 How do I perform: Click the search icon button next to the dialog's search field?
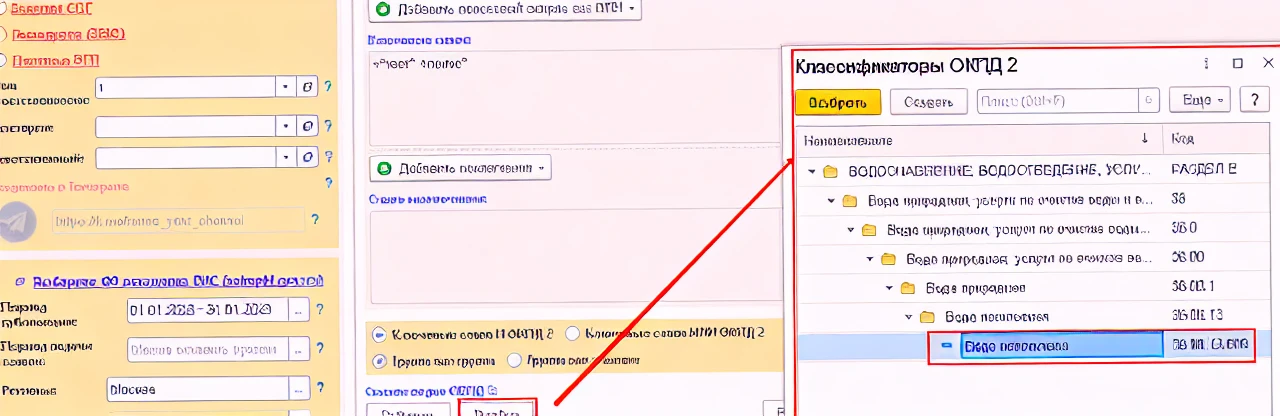pyautogui.click(x=1150, y=101)
